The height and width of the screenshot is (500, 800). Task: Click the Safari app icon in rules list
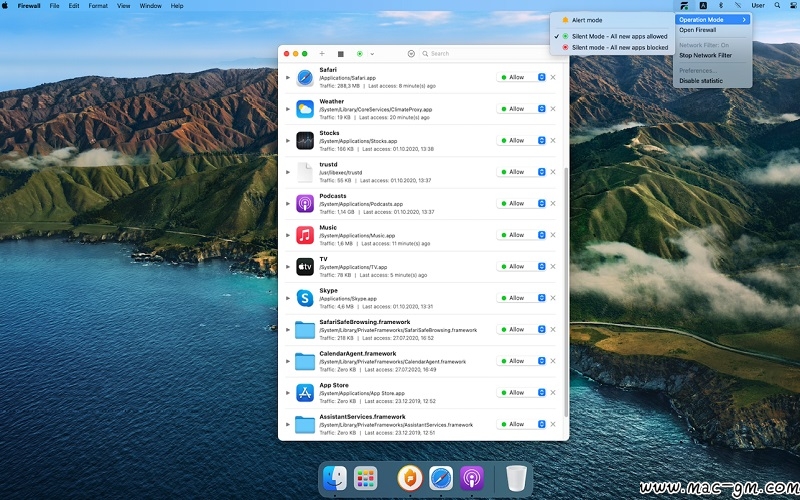coord(305,78)
